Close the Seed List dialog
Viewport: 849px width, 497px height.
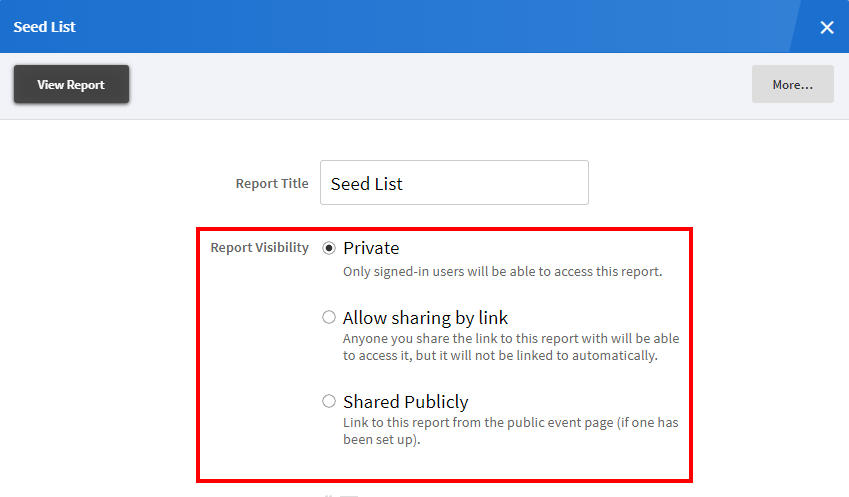827,27
